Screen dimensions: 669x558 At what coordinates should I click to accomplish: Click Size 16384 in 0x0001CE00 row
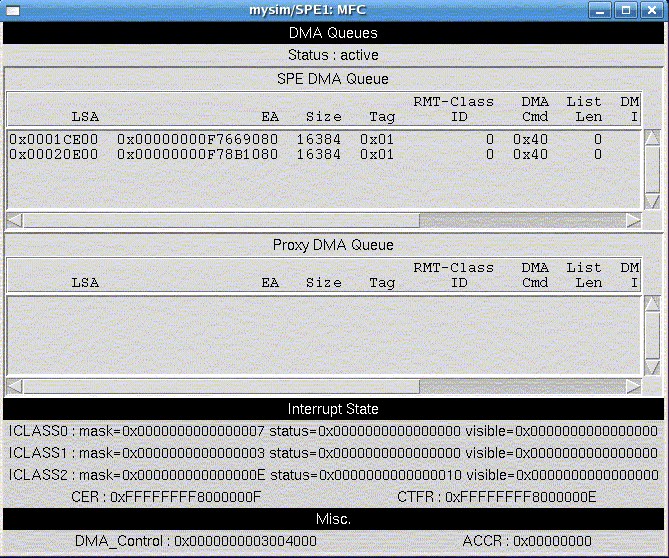(319, 140)
